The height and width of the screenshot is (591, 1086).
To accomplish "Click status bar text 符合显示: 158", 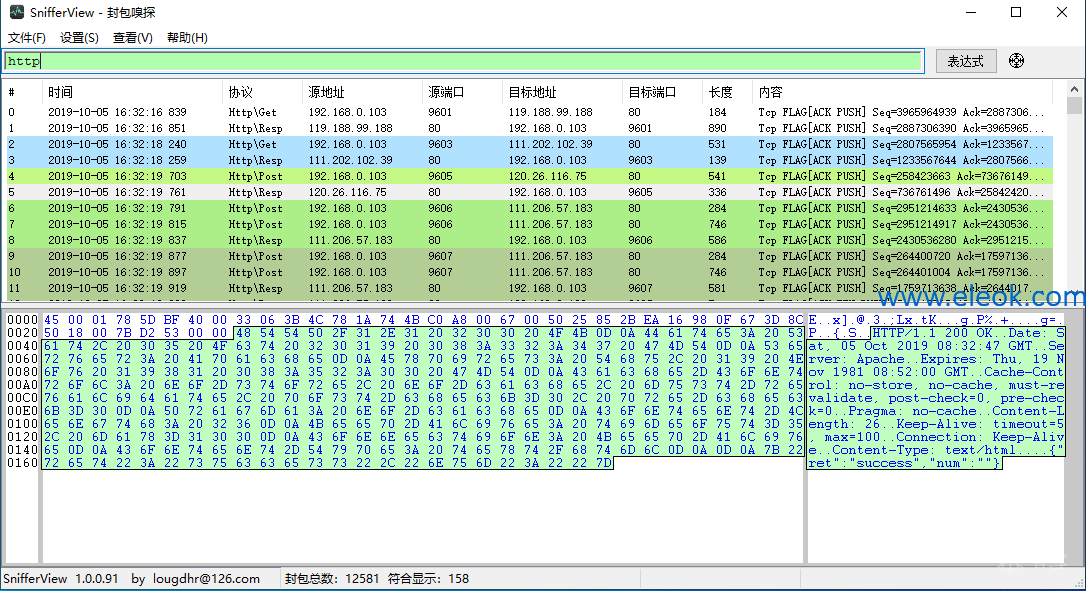I will [x=428, y=579].
